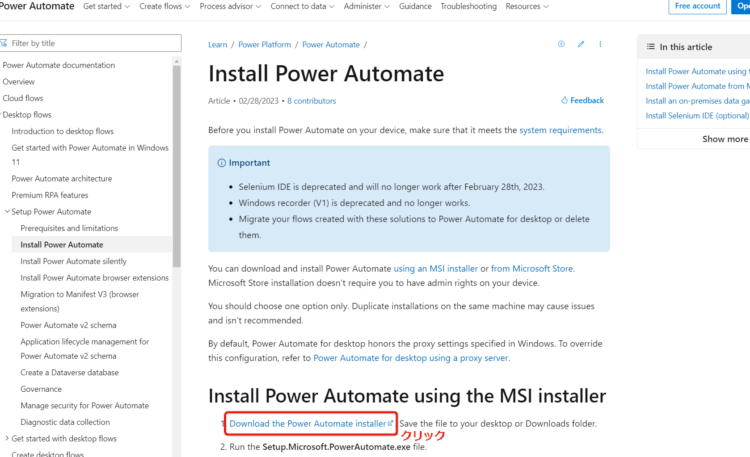
Task: Open Create a Dataverse database page
Action: click(x=69, y=373)
